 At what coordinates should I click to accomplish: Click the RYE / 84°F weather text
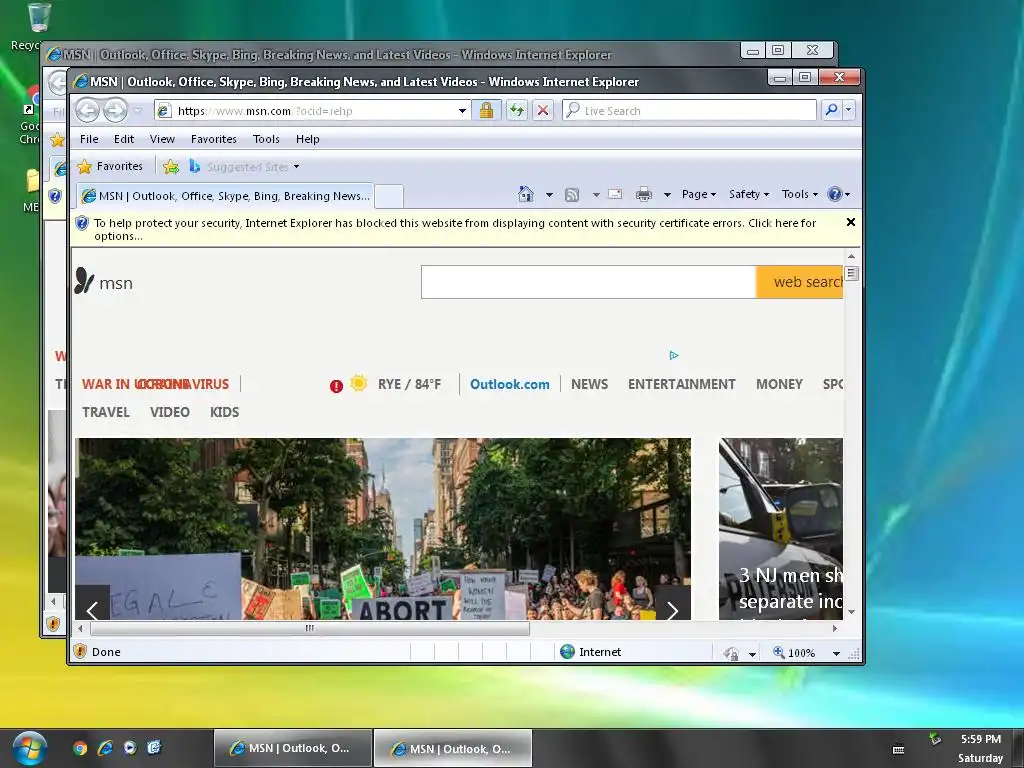pos(409,384)
